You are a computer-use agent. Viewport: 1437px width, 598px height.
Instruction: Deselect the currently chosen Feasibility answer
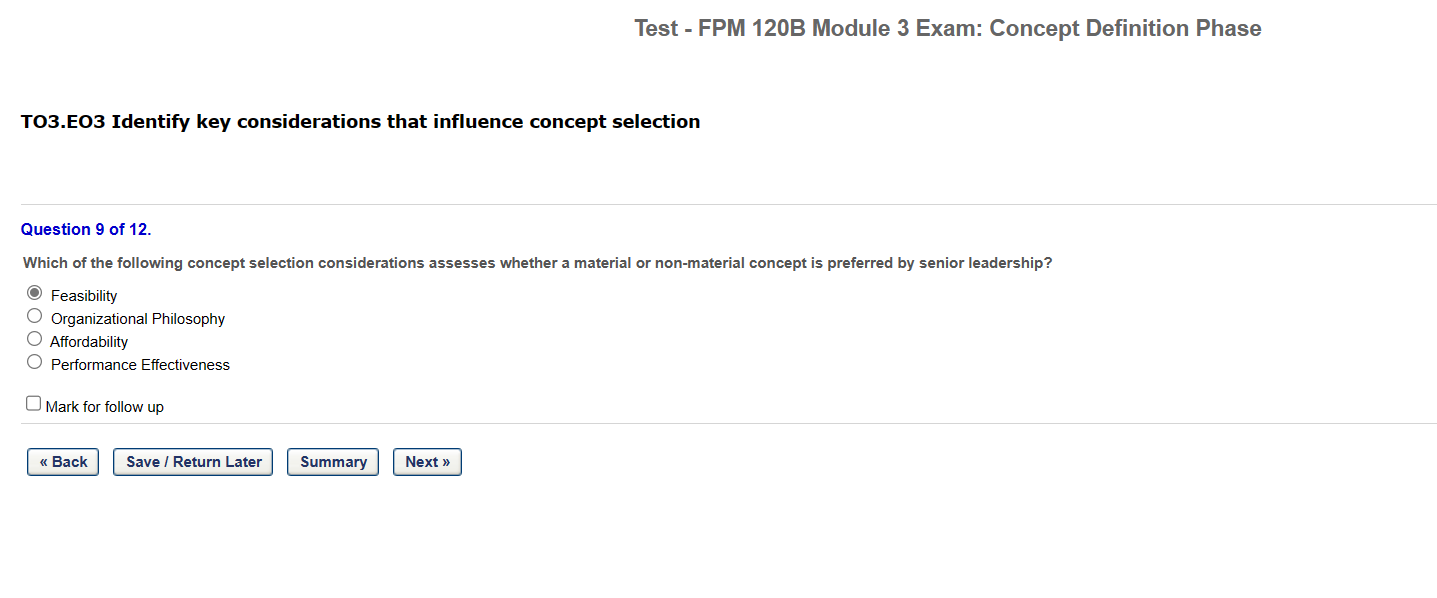pos(35,292)
